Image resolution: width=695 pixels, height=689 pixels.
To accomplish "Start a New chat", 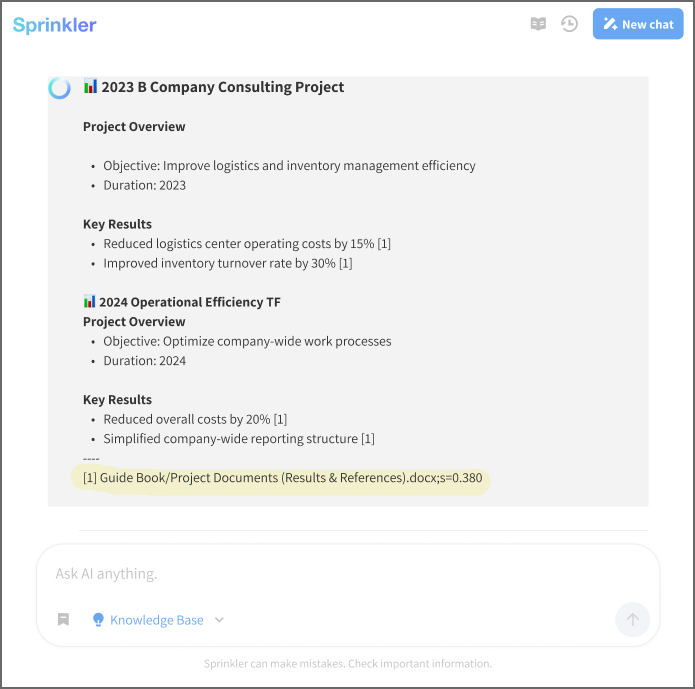I will point(638,24).
